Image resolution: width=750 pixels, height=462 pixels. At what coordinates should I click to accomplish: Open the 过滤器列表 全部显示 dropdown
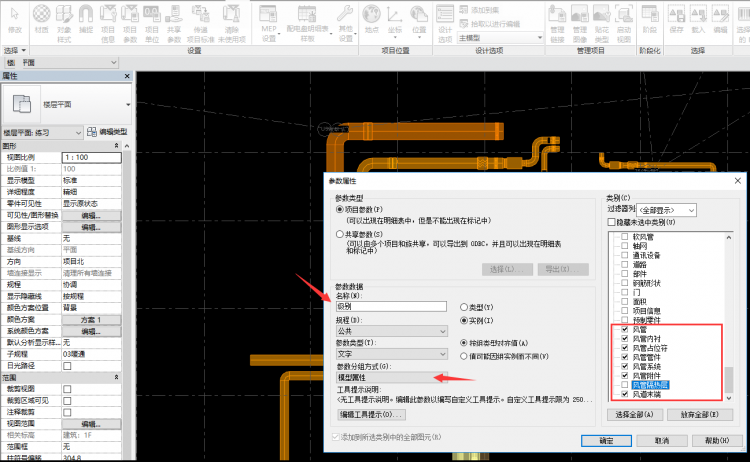[666, 210]
